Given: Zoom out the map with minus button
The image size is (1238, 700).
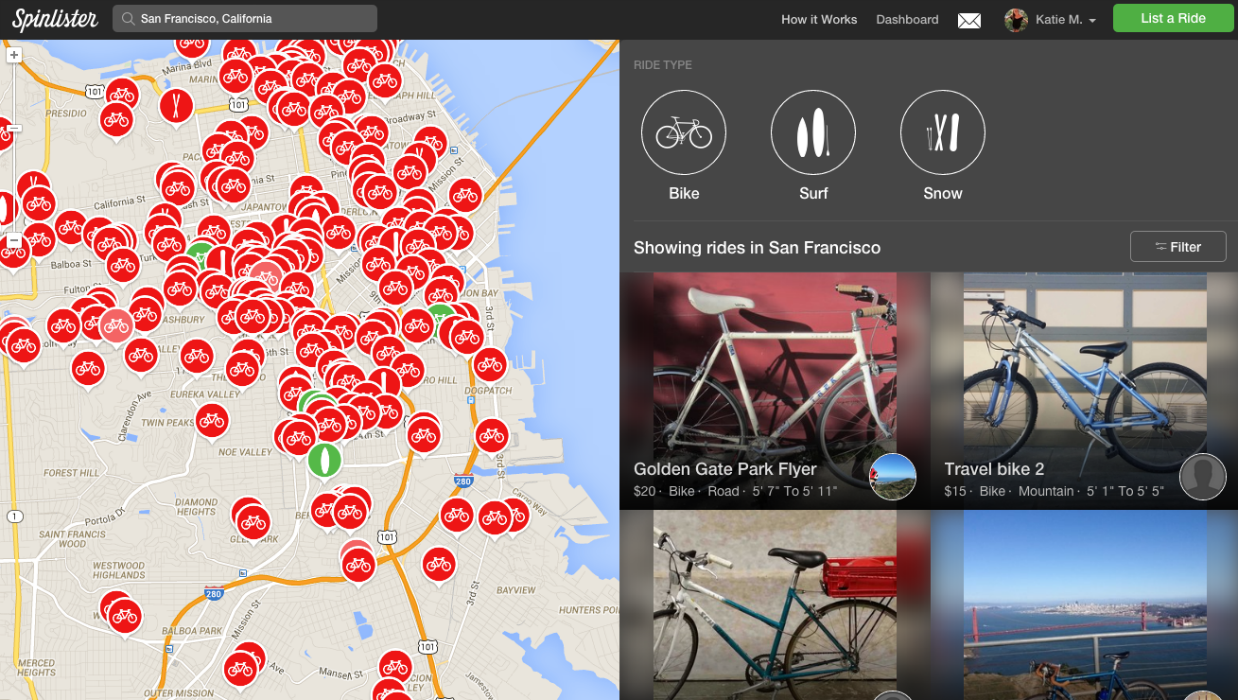Looking at the screenshot, I should (14, 241).
